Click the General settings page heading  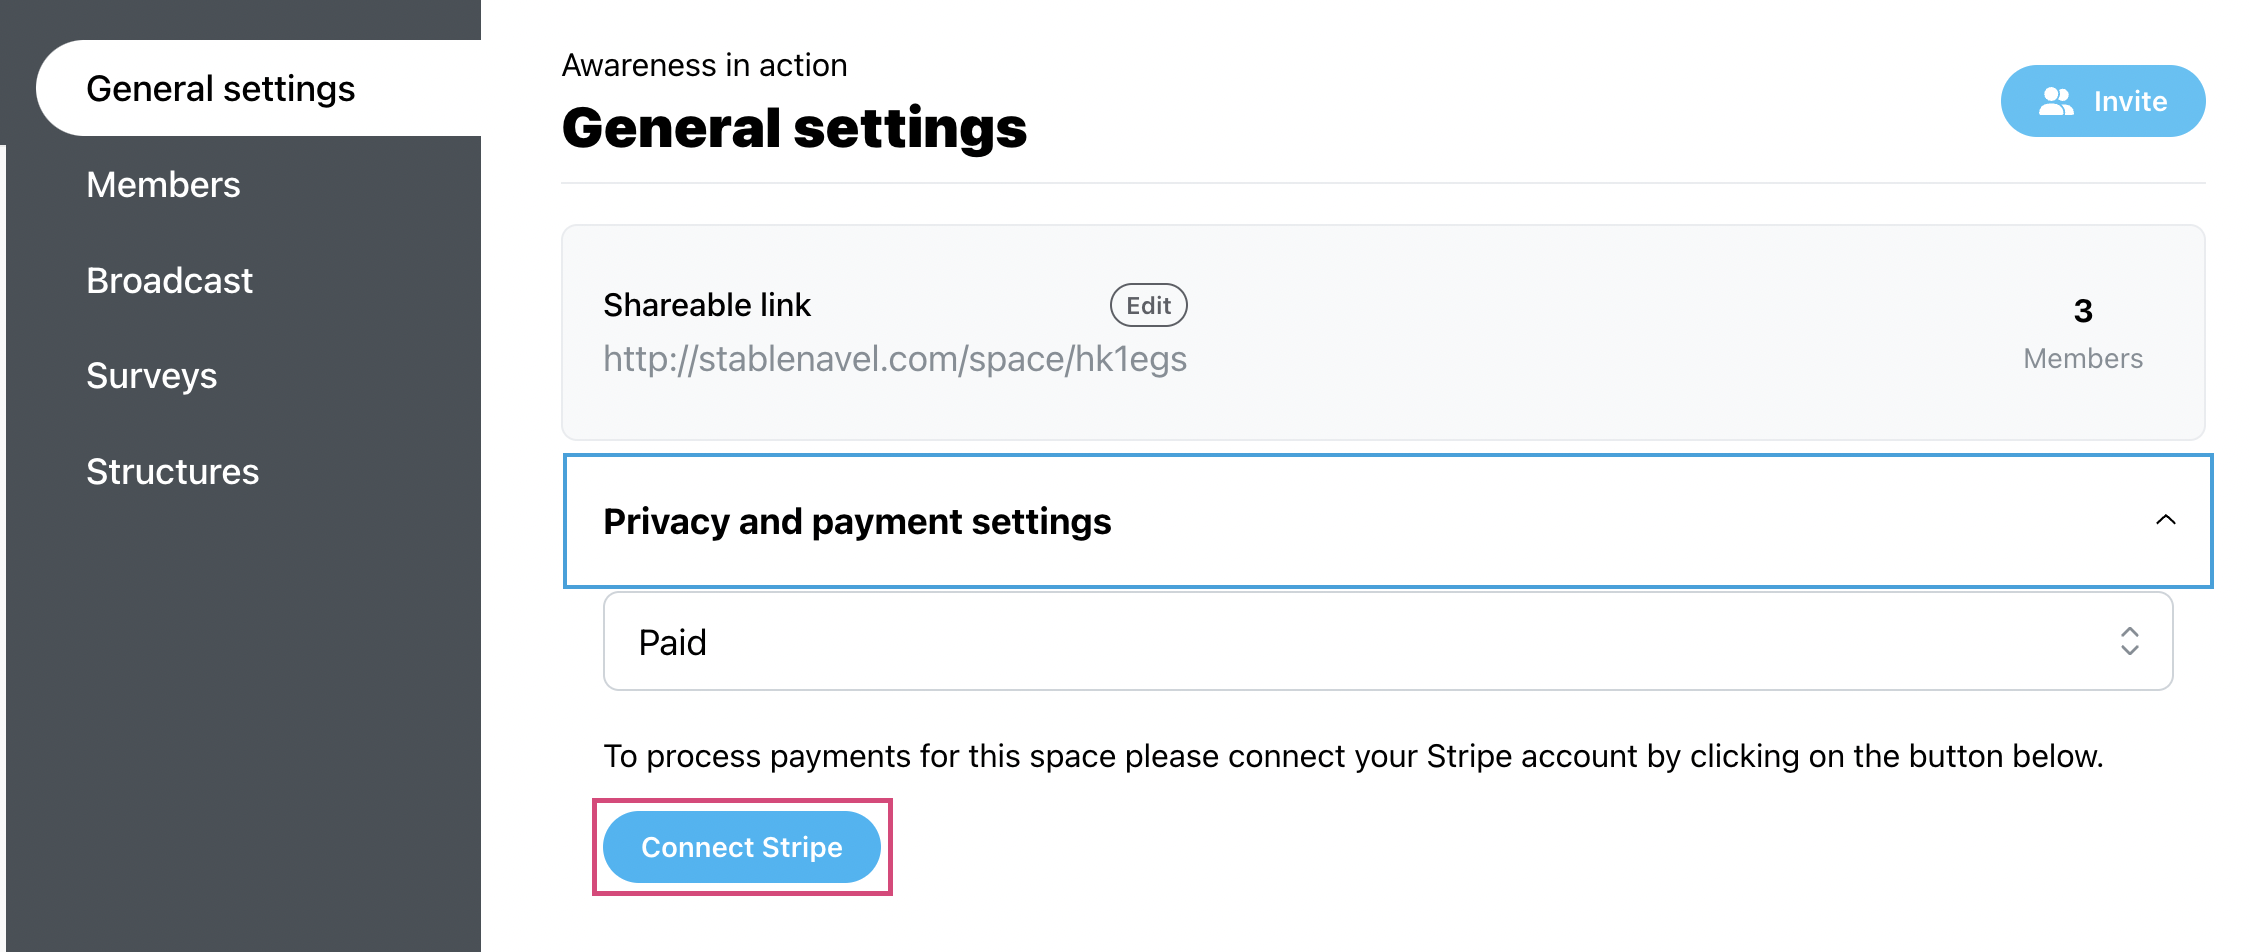click(794, 128)
